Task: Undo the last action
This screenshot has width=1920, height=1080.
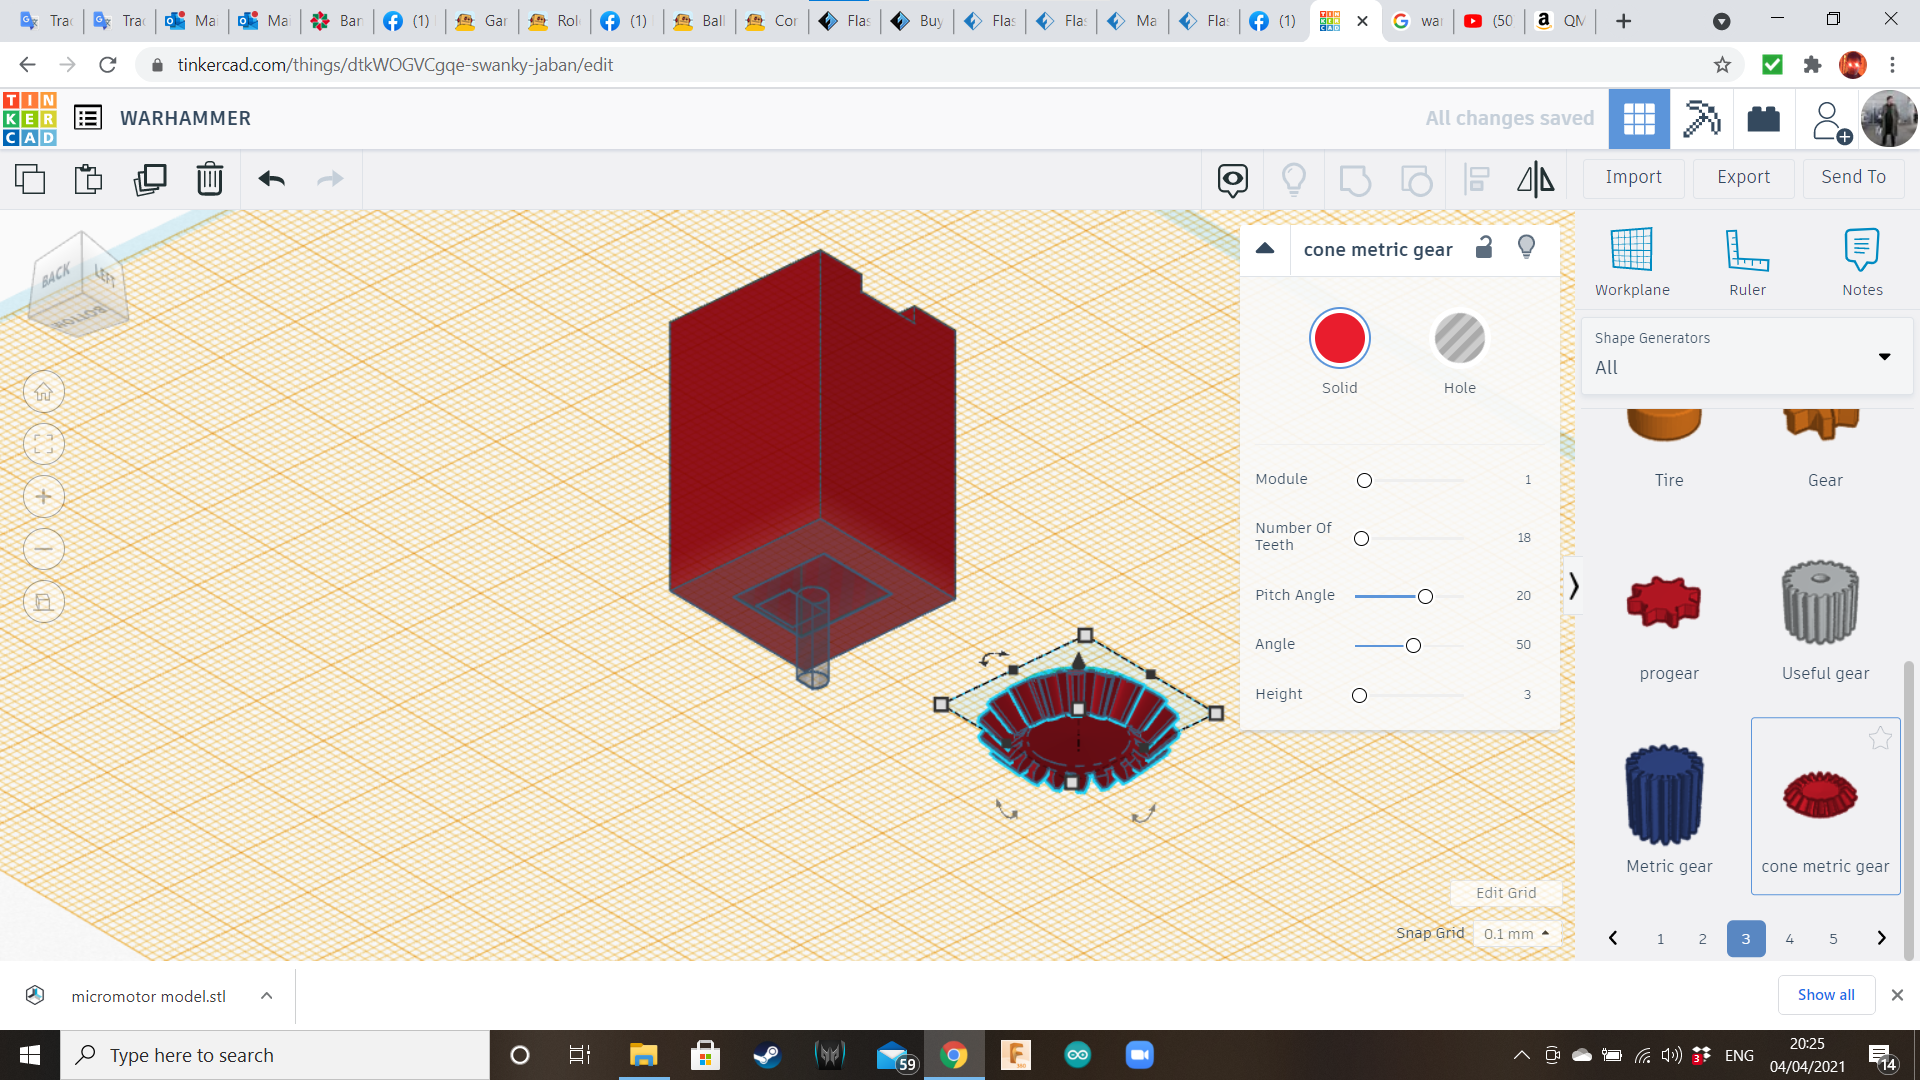Action: pyautogui.click(x=271, y=179)
